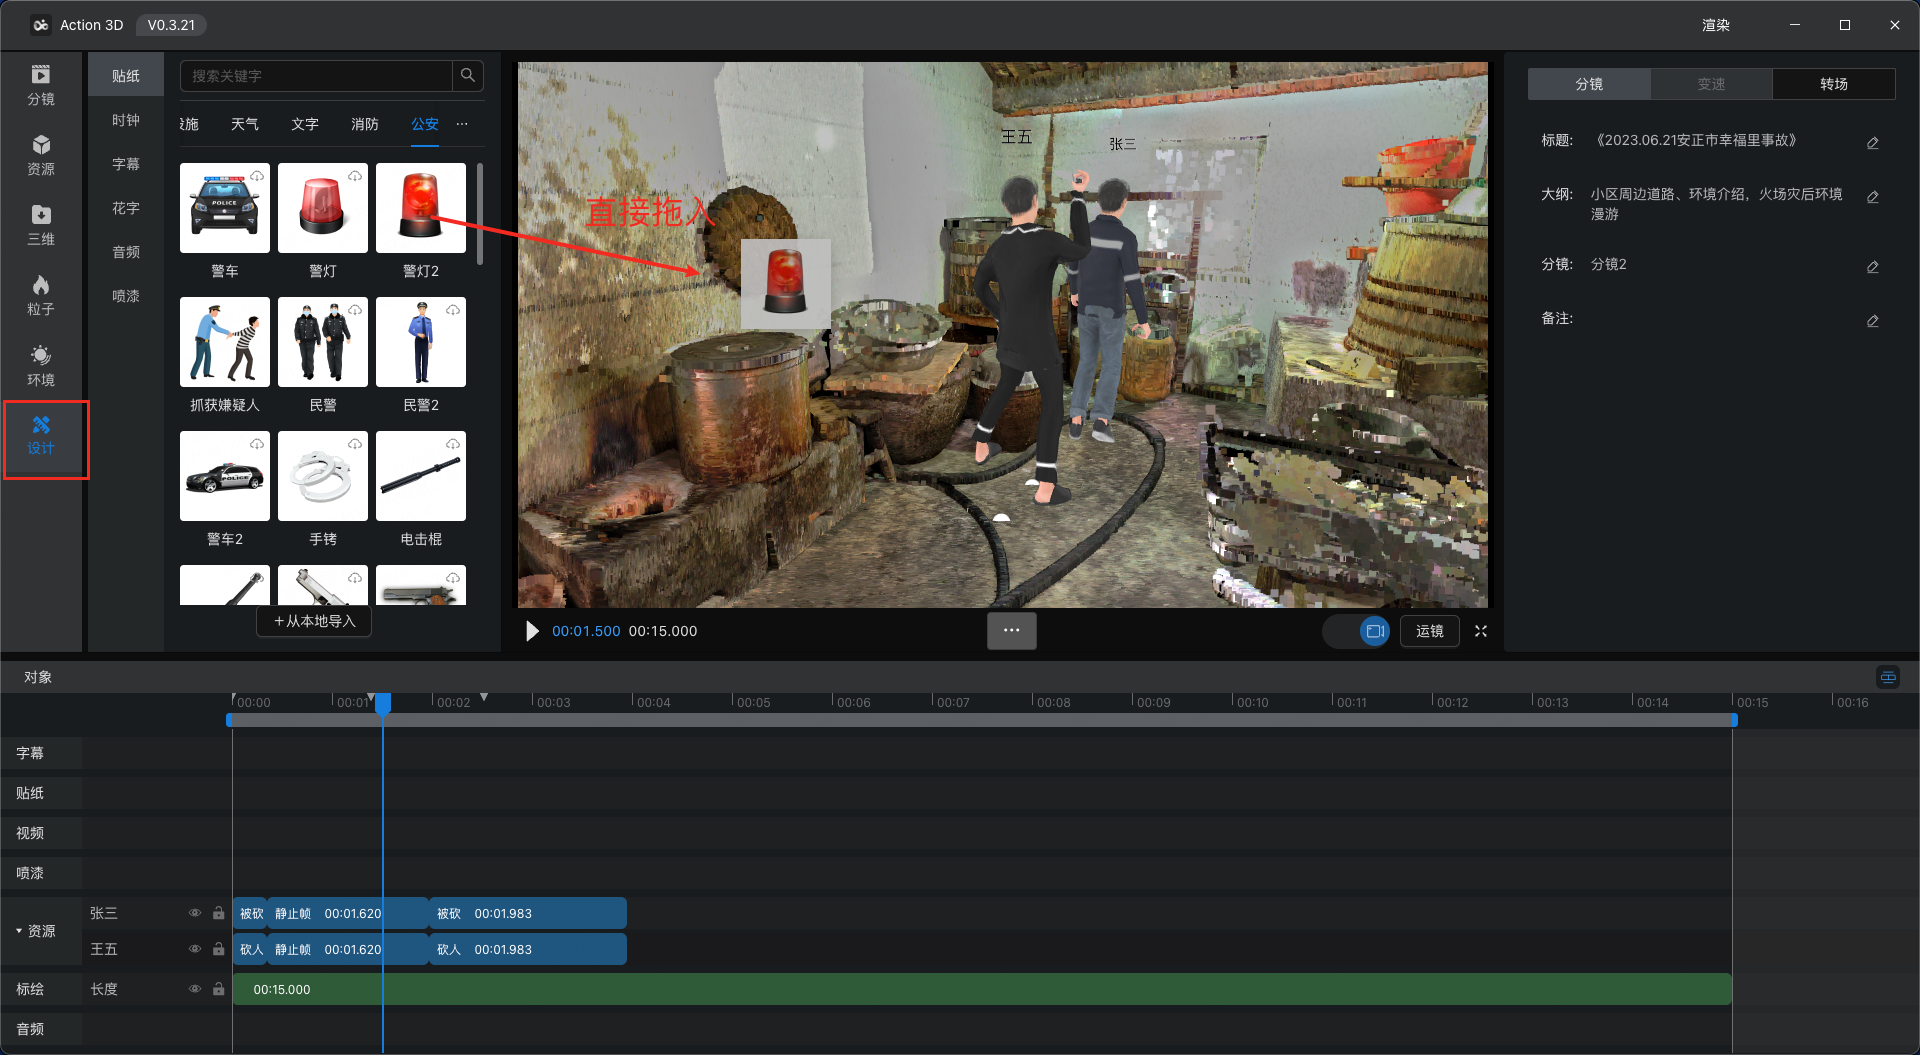Edit the 标题 title with pencil icon
Viewport: 1920px width, 1055px height.
coord(1873,143)
